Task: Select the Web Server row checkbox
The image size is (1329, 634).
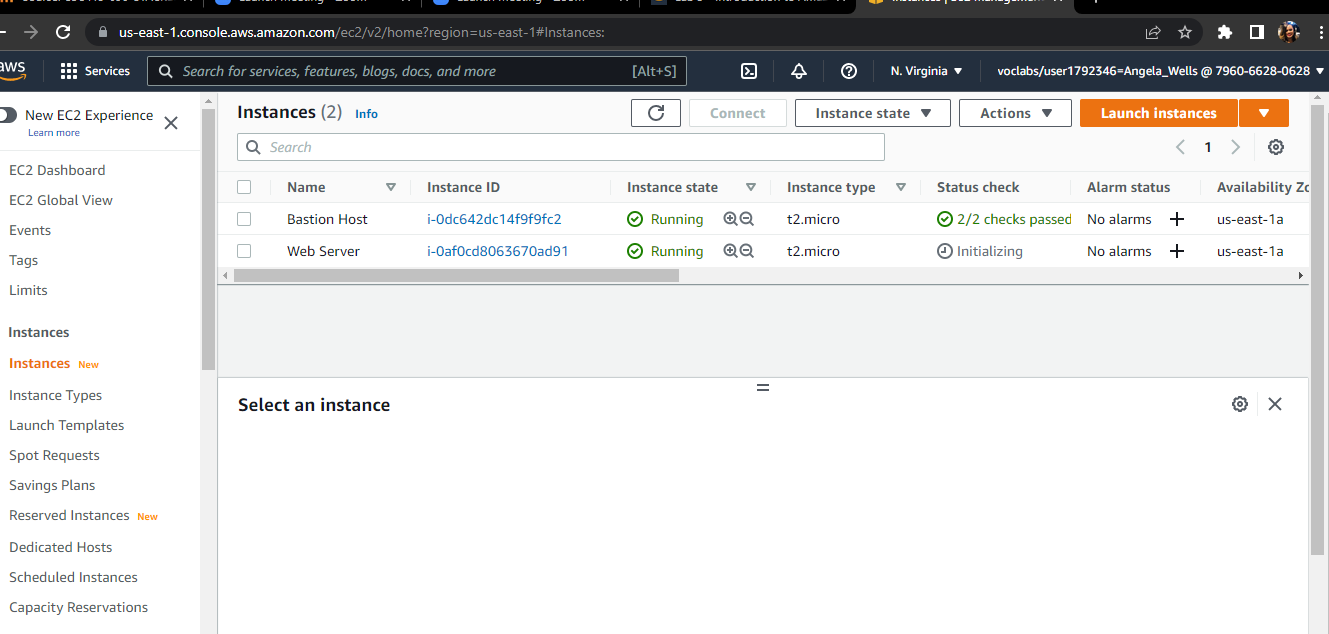Action: coord(244,251)
